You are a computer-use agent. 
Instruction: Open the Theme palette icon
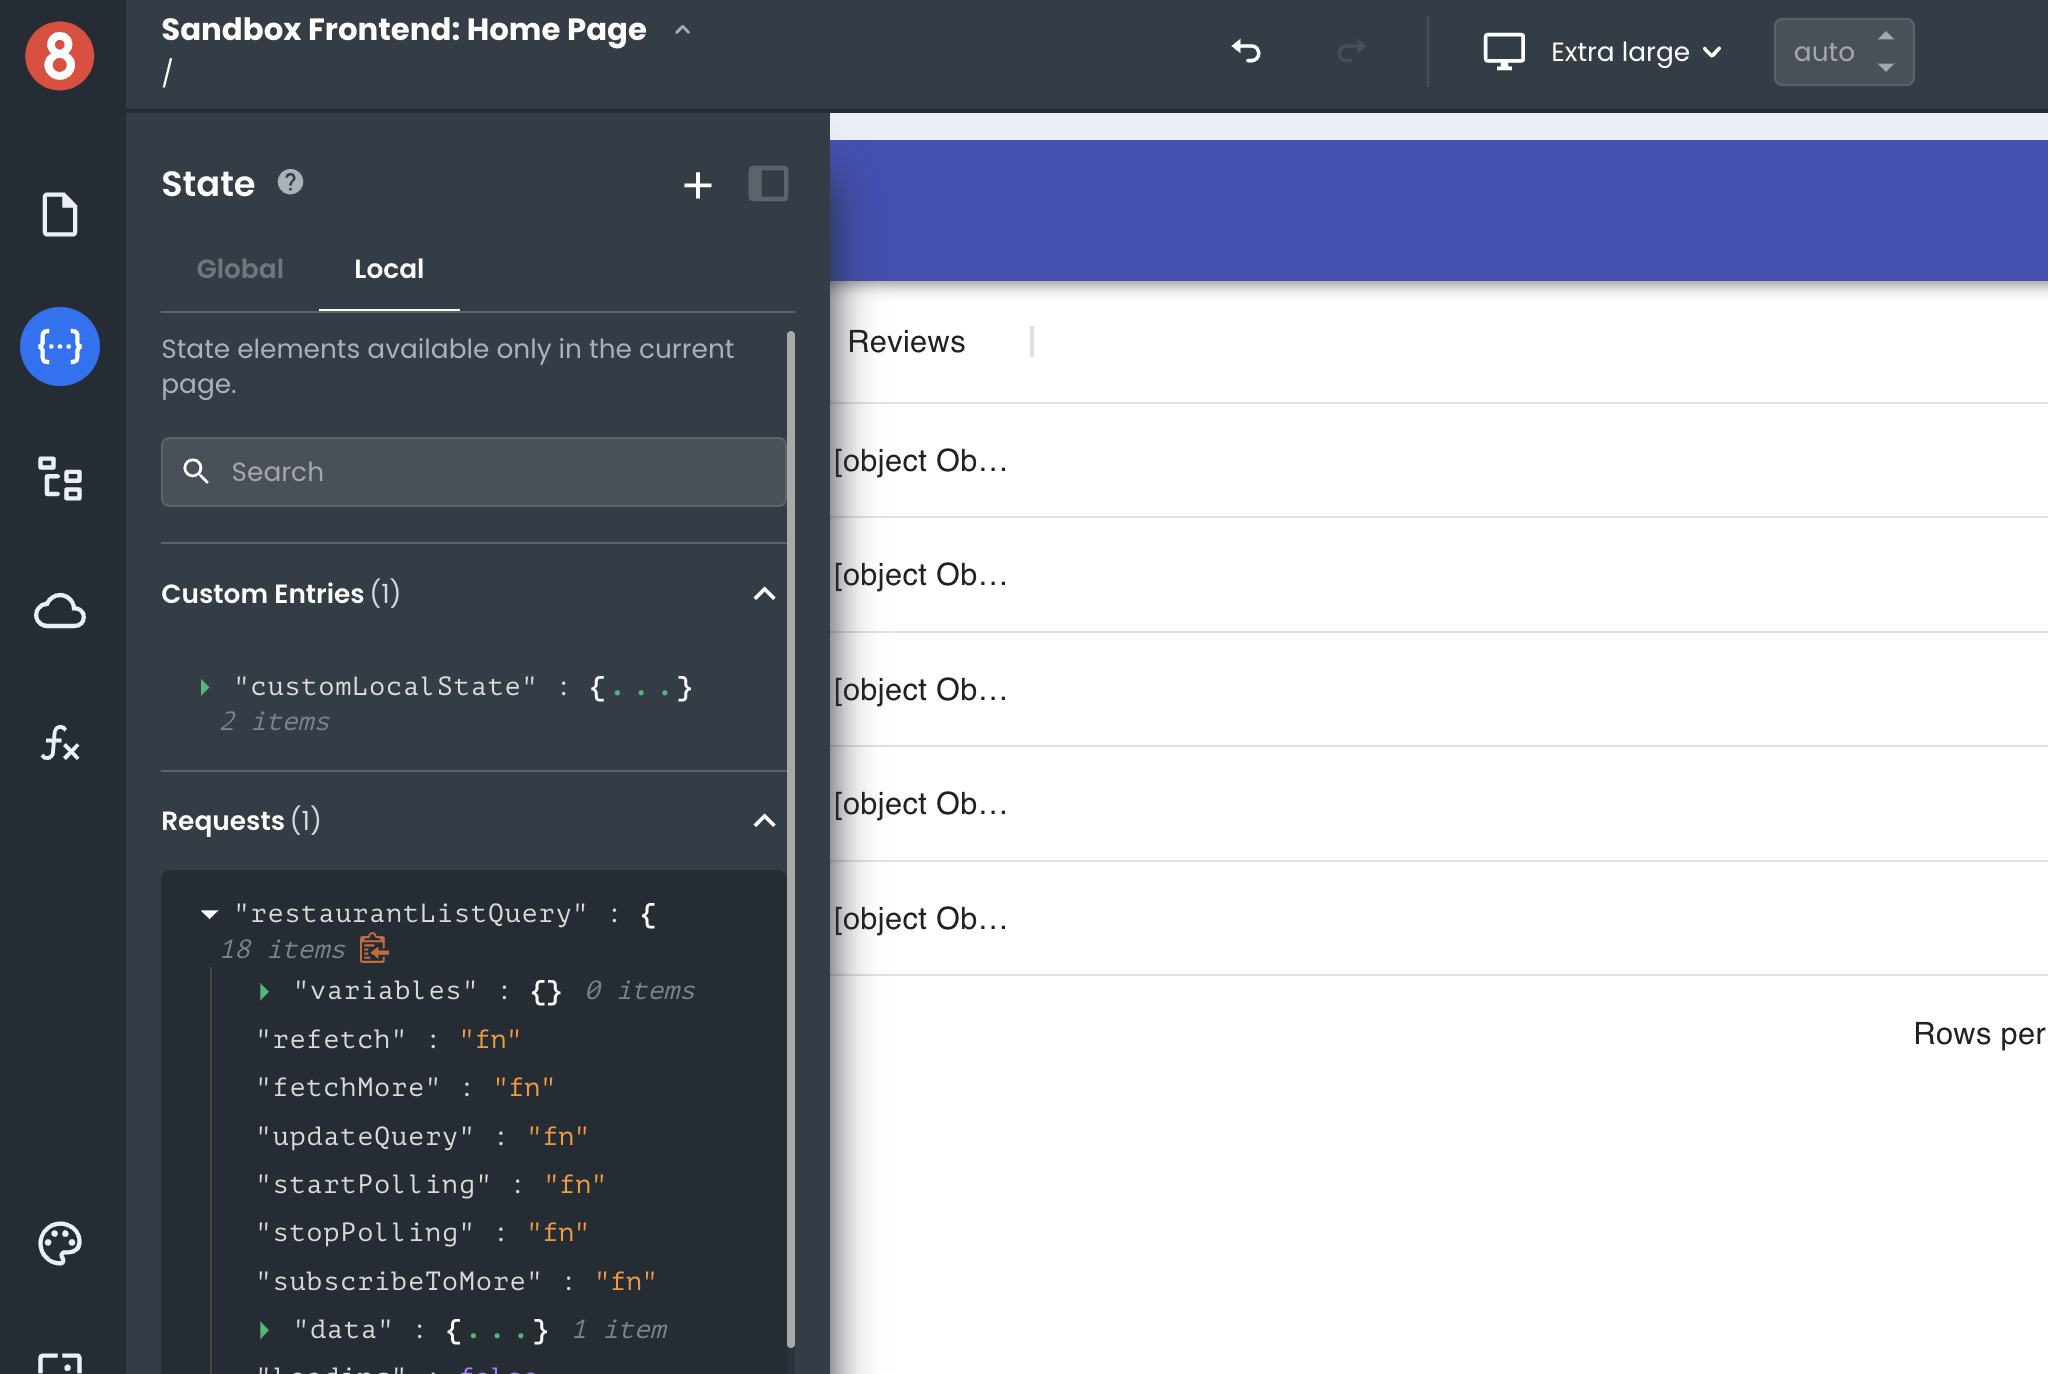(60, 1243)
